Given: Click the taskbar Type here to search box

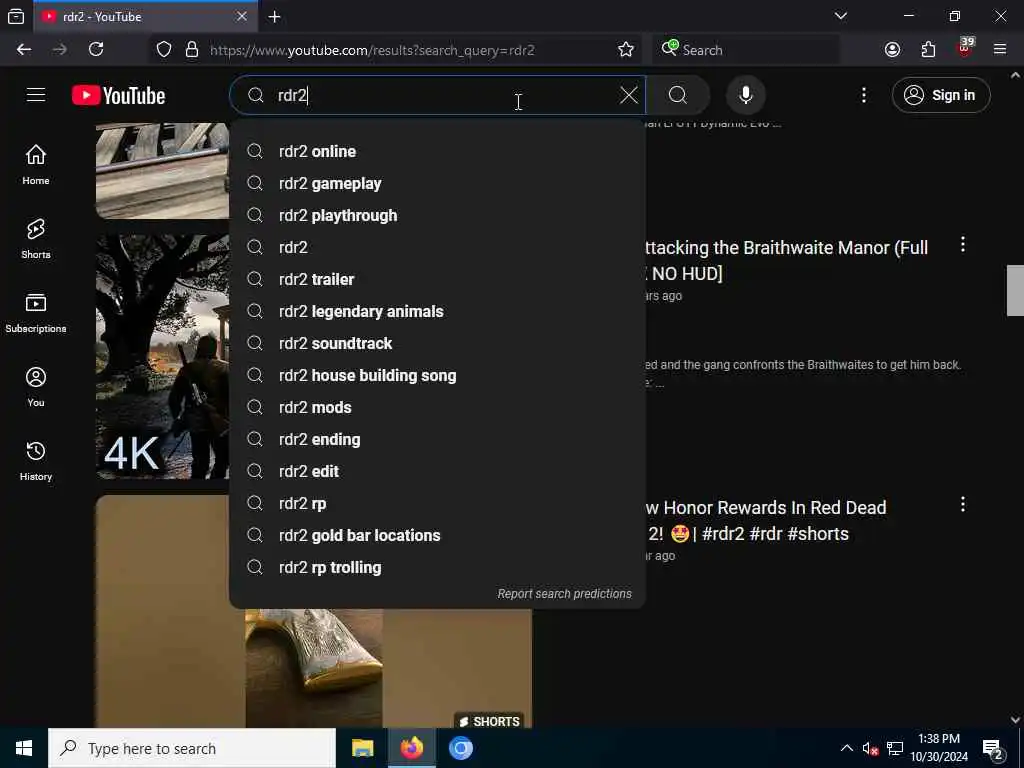Looking at the screenshot, I should (x=192, y=748).
